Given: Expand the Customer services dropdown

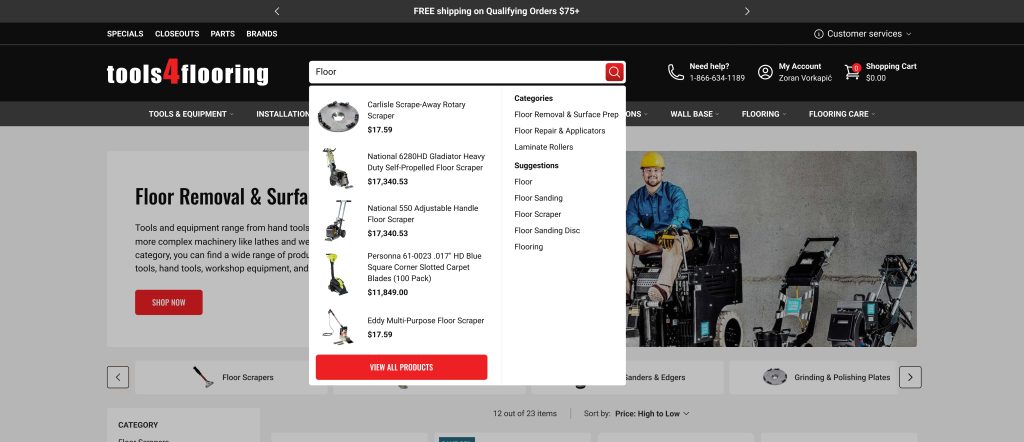Looking at the screenshot, I should pyautogui.click(x=862, y=34).
